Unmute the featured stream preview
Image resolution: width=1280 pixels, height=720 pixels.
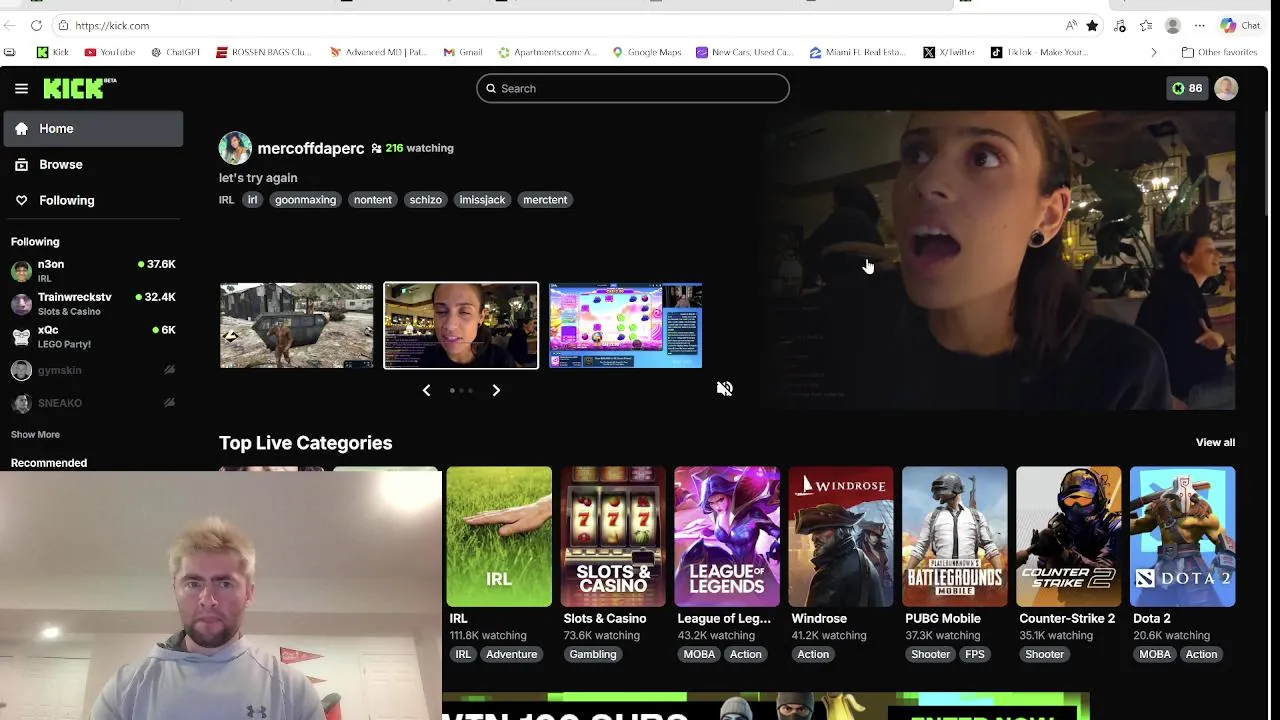(x=725, y=389)
